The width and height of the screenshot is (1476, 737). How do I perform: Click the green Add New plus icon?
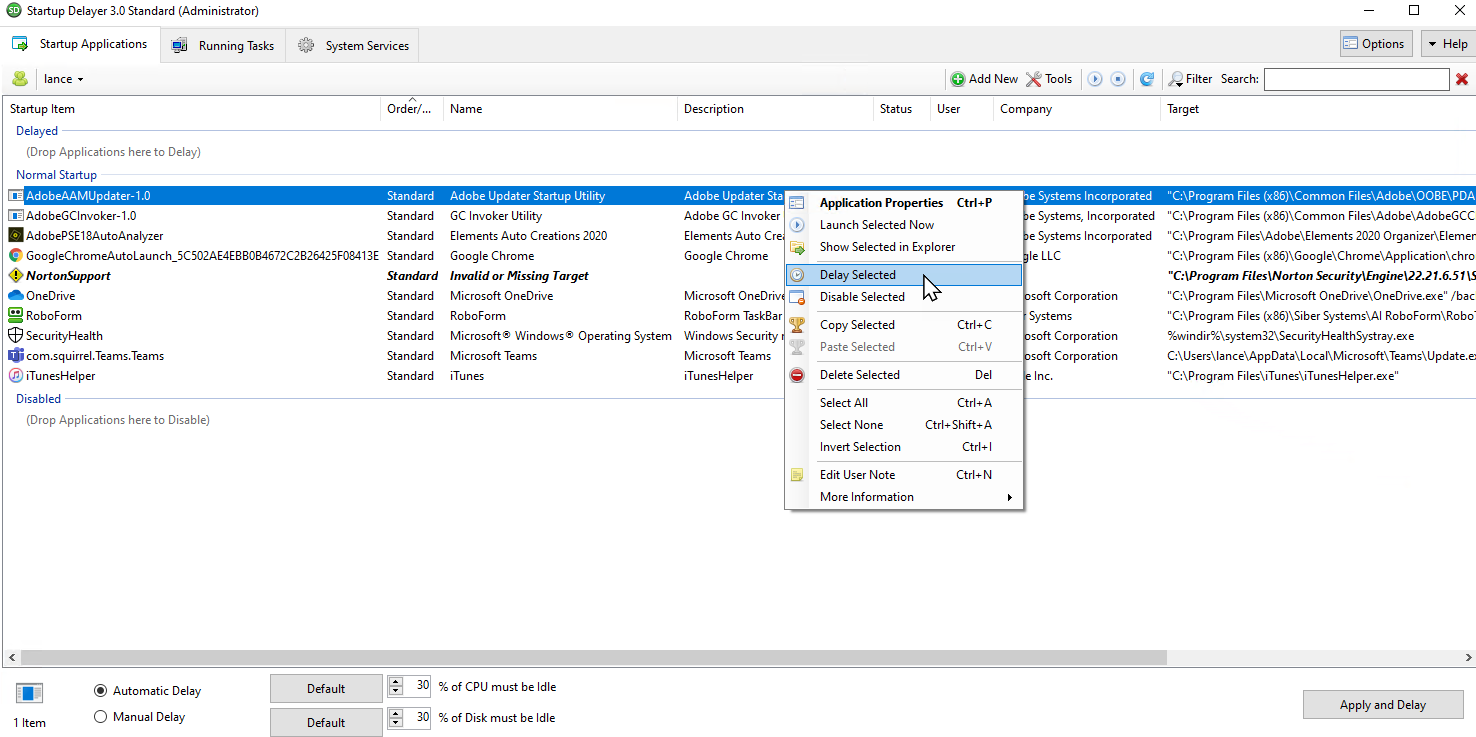click(x=958, y=79)
